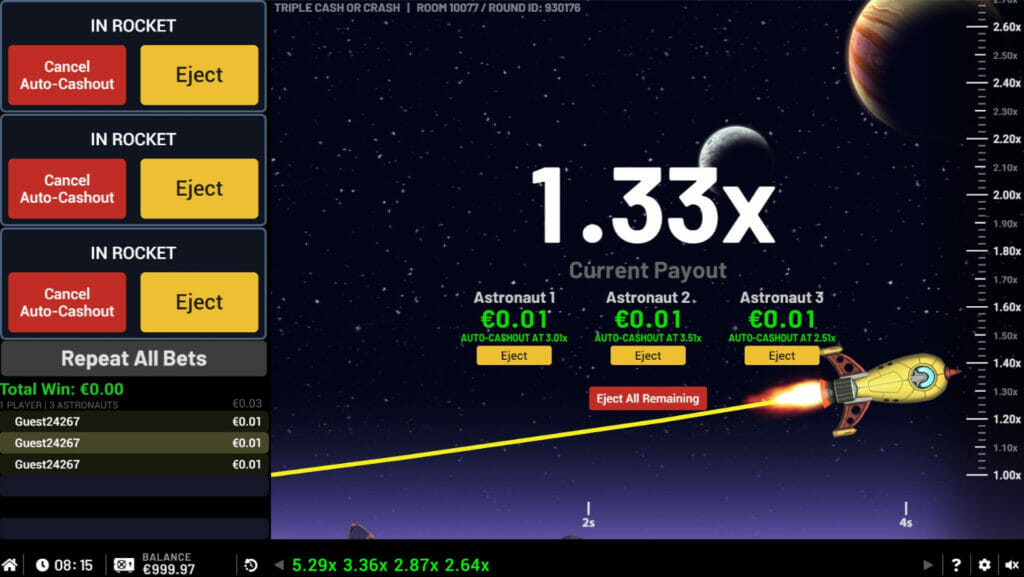
Task: Cancel Auto-Cashout in the second rocket panel
Action: [x=67, y=189]
